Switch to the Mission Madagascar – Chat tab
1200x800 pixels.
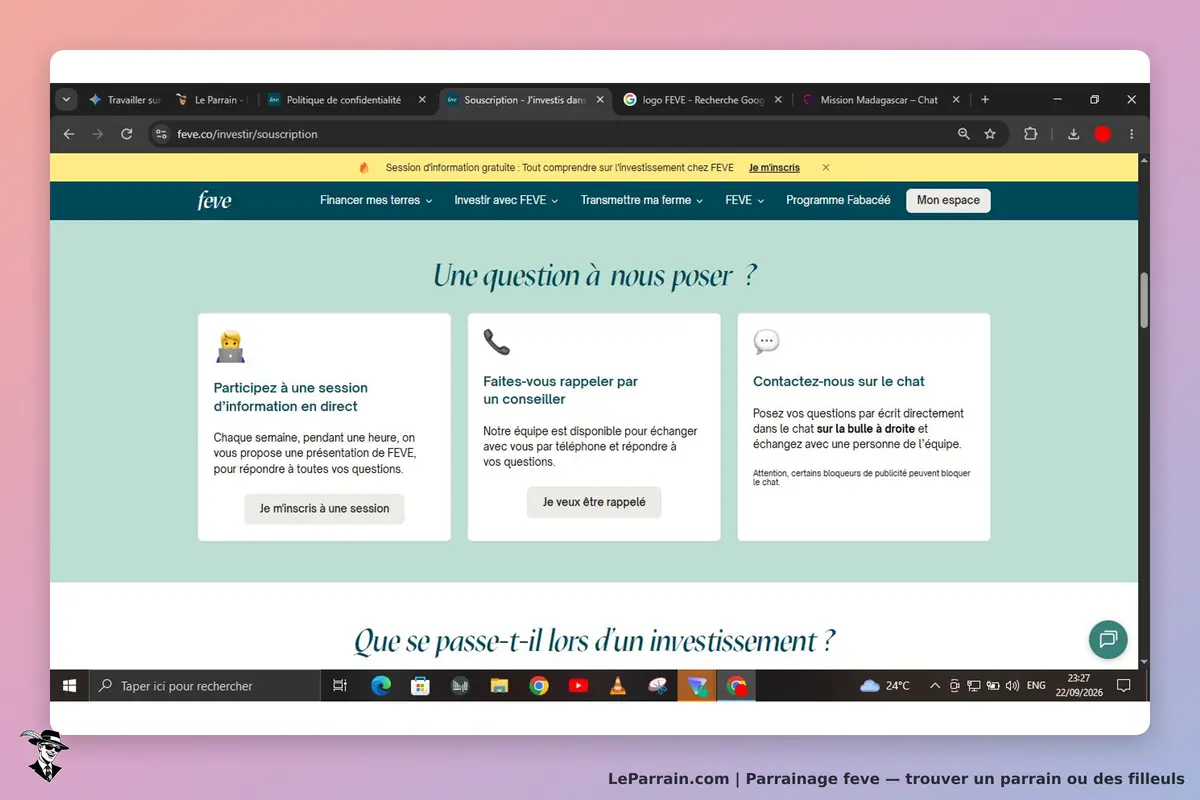(880, 100)
